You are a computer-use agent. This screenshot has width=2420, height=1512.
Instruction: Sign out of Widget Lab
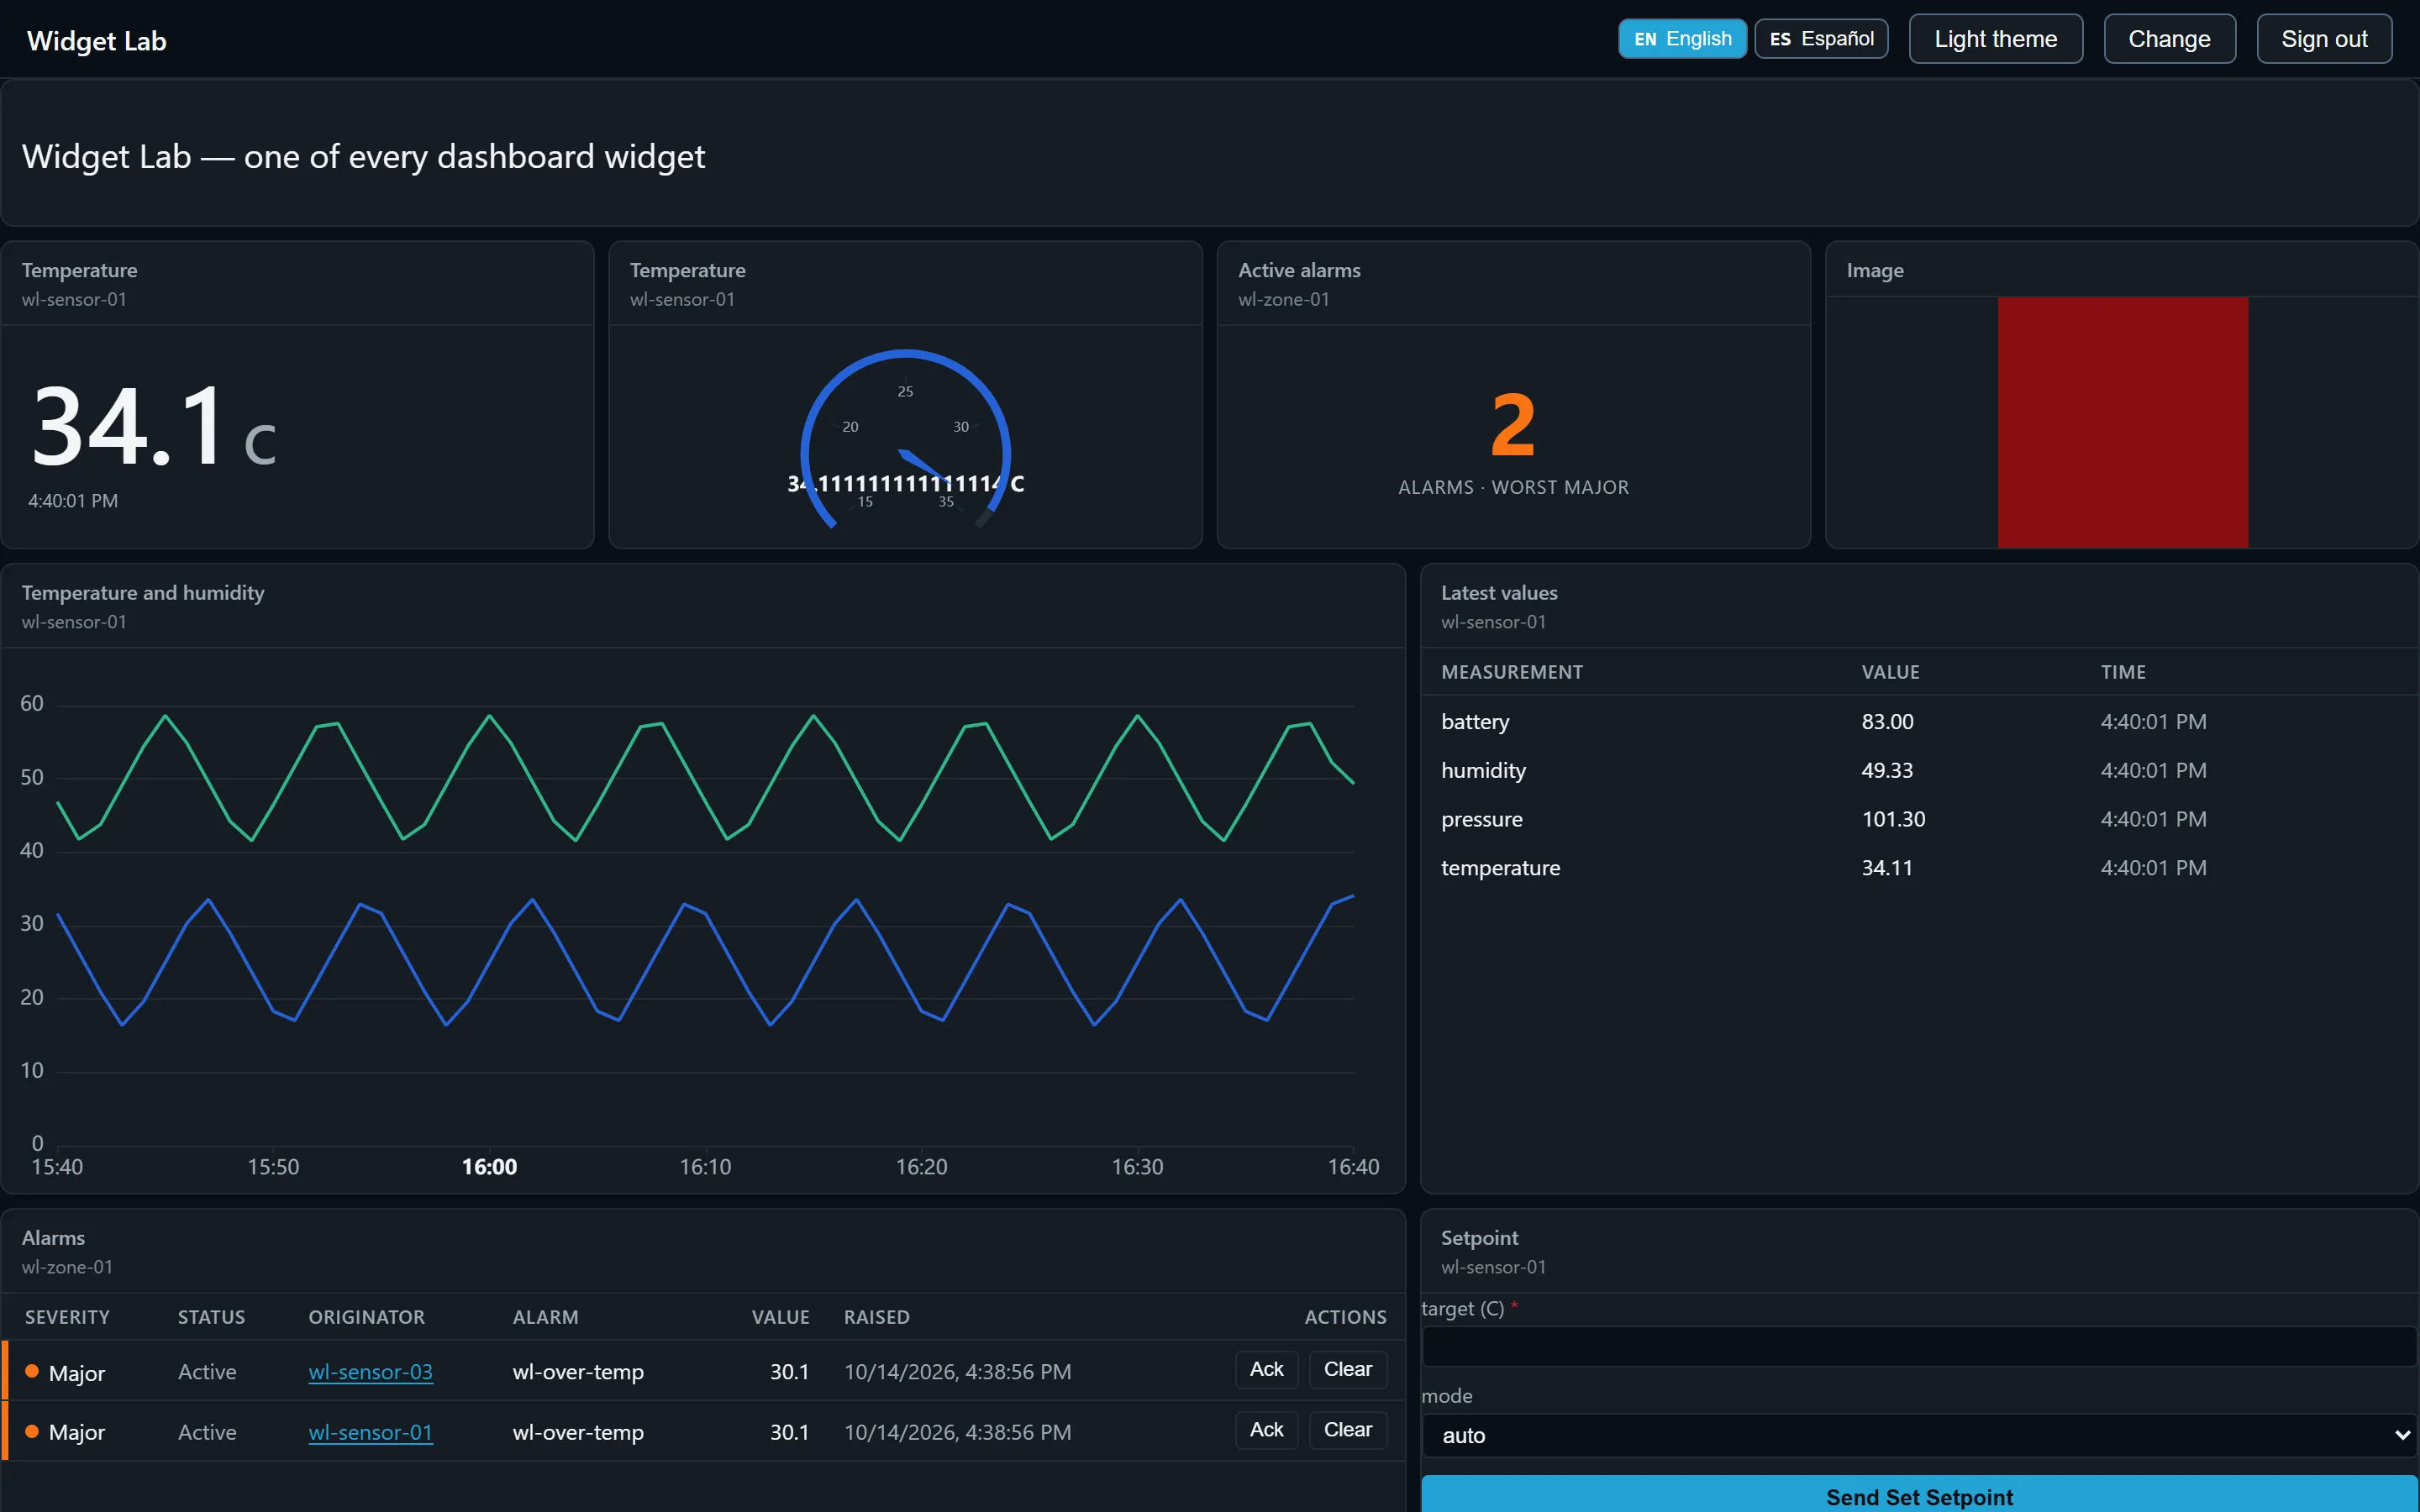click(x=2324, y=39)
